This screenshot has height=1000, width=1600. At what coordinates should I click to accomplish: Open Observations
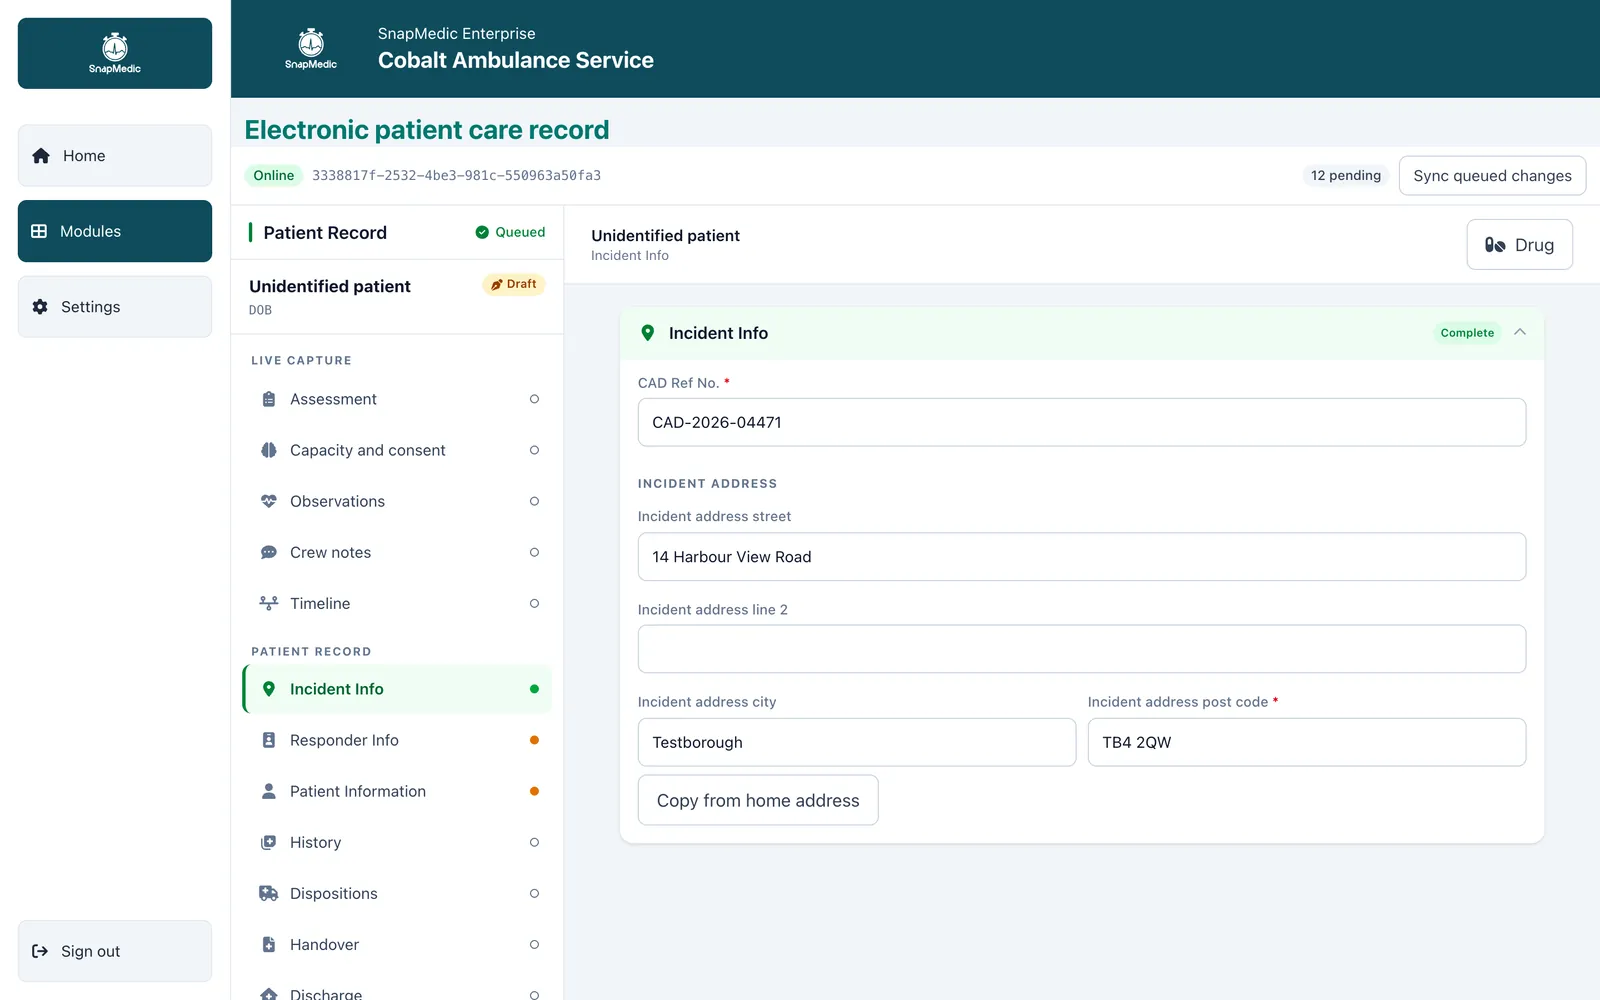398,501
